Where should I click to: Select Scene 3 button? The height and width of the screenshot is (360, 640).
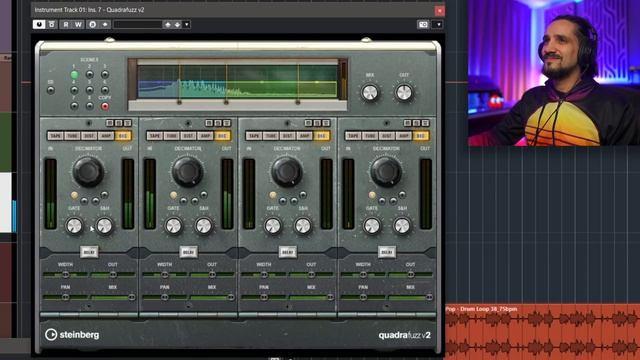coord(105,75)
